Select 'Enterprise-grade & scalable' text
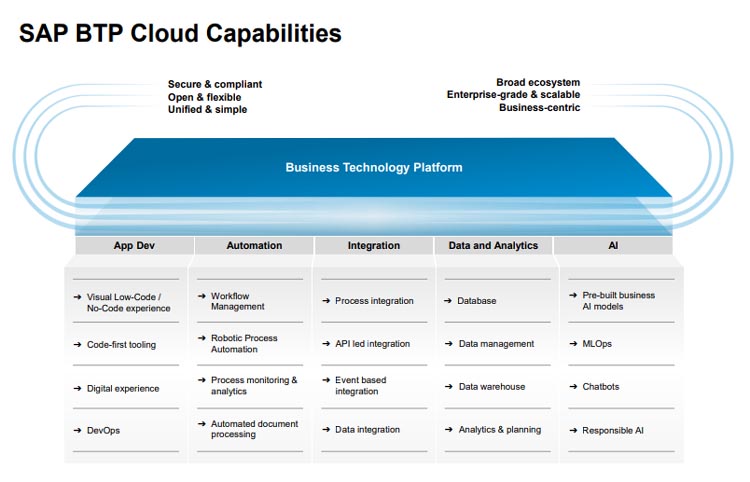Screen dimensions: 750x482 click(513, 95)
